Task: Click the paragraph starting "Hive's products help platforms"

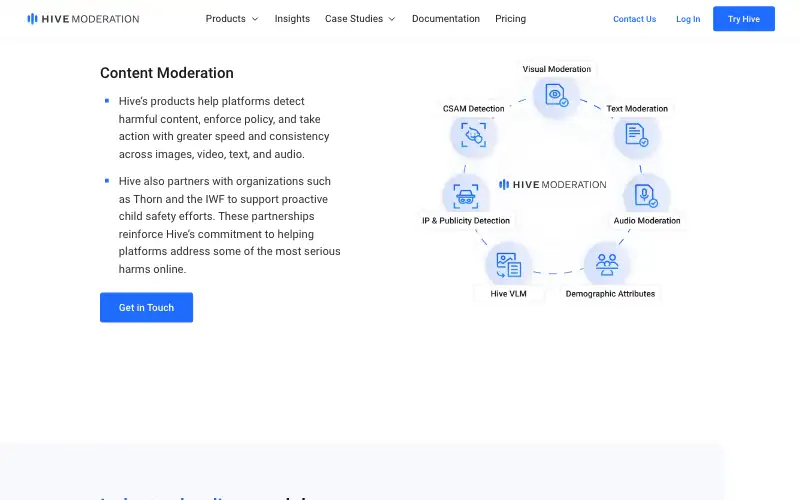Action: (x=224, y=128)
